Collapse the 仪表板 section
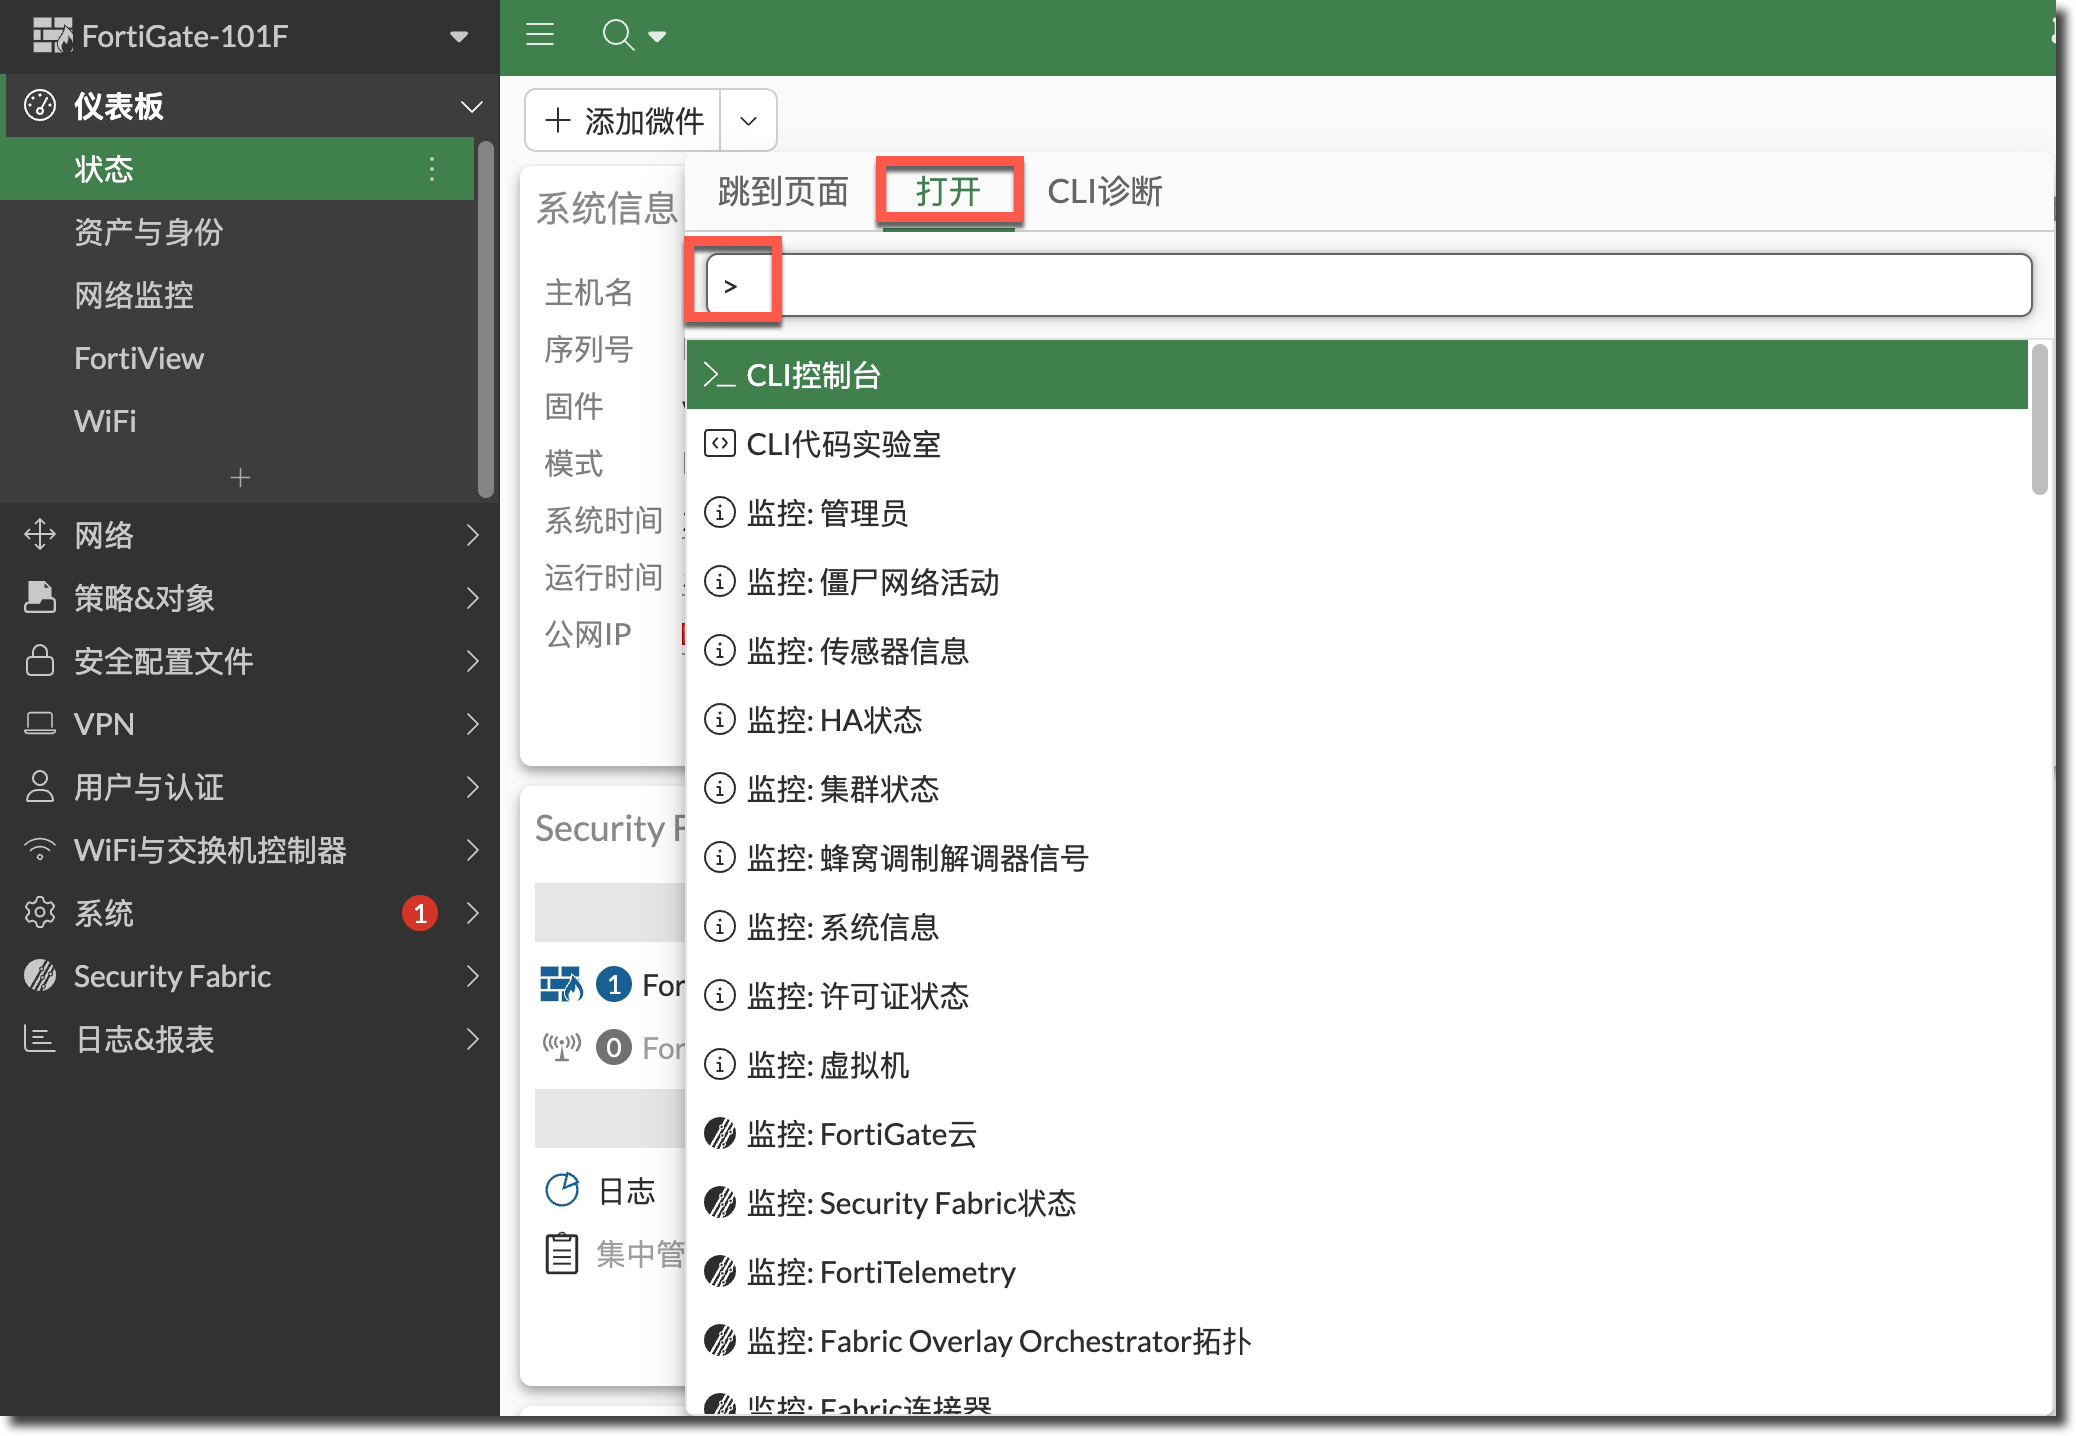Viewport: 2076px width, 1436px height. point(471,106)
